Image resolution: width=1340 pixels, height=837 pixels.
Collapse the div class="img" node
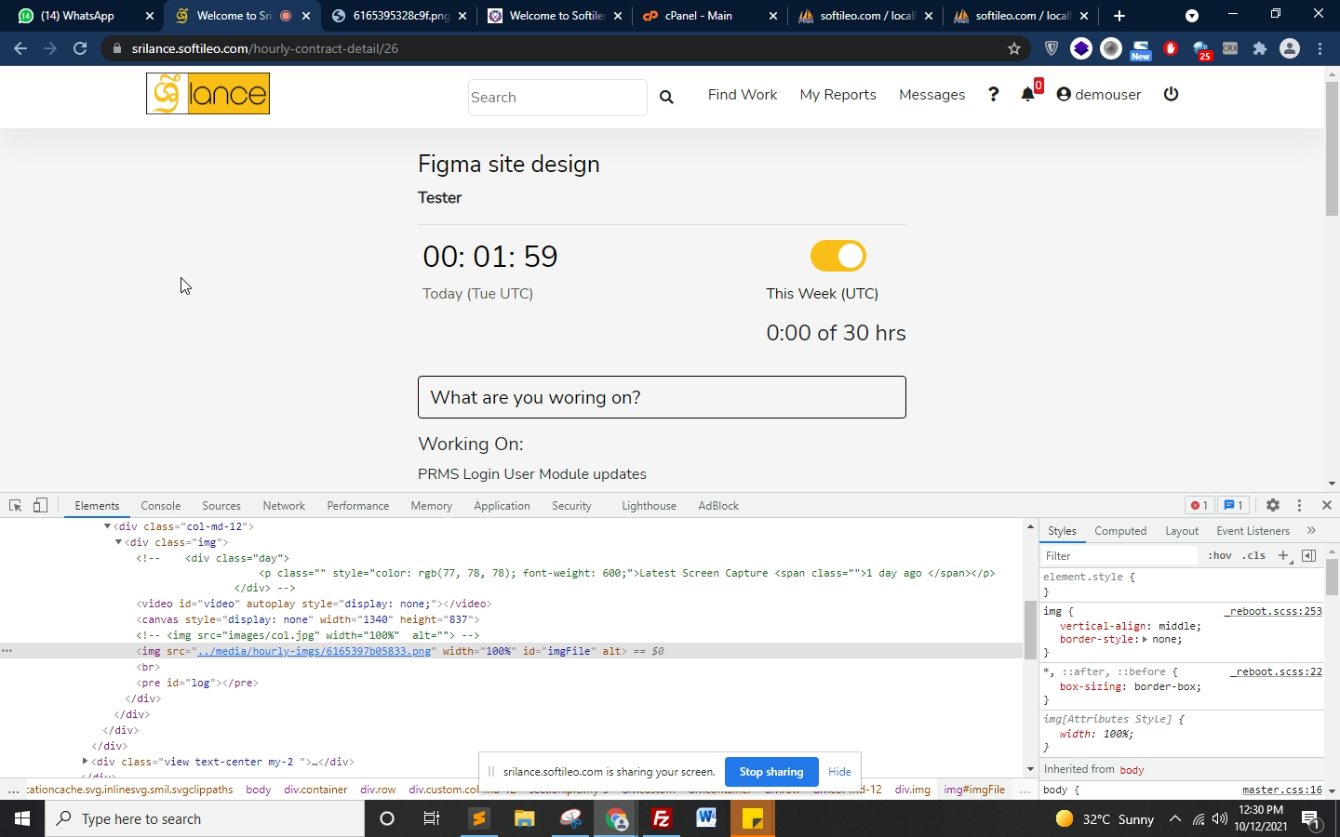(118, 542)
